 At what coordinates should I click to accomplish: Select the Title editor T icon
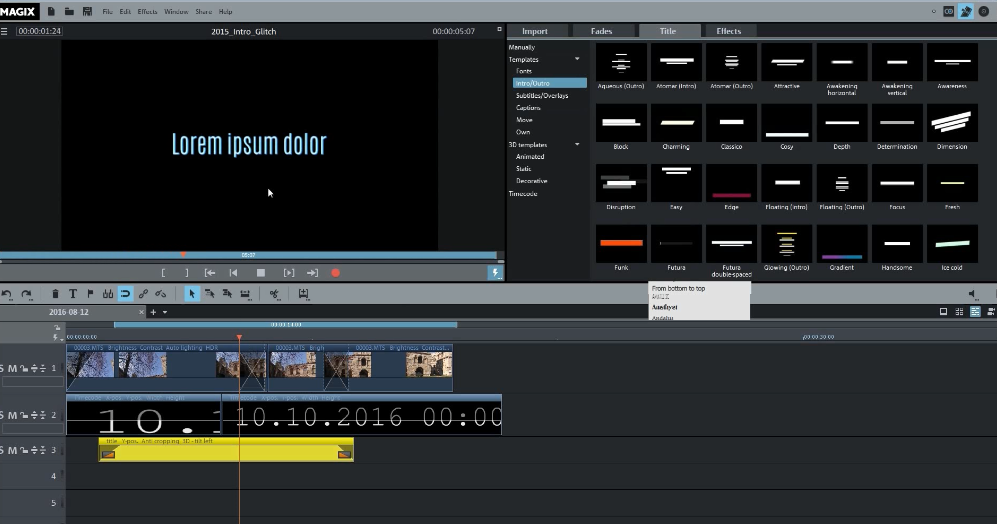coord(73,294)
